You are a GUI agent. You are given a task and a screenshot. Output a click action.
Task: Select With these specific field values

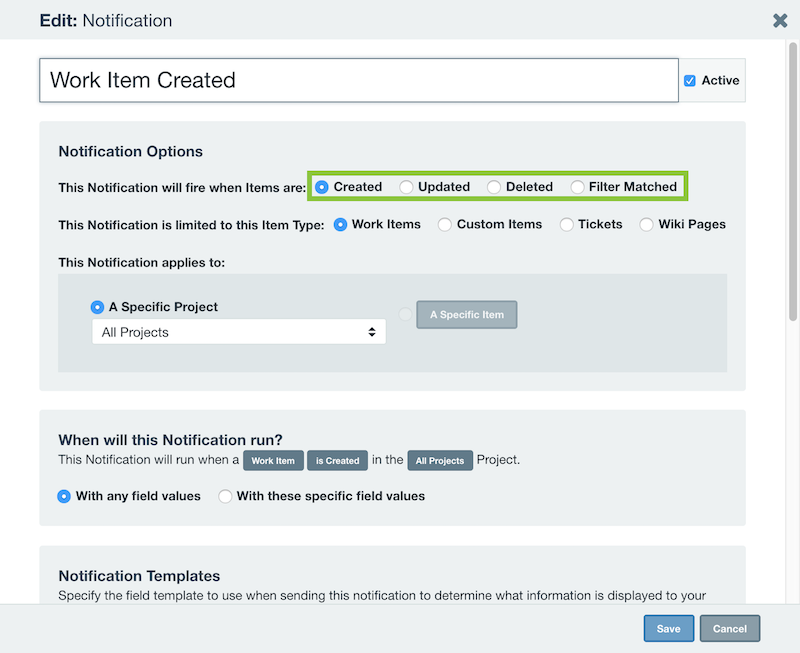pos(225,496)
